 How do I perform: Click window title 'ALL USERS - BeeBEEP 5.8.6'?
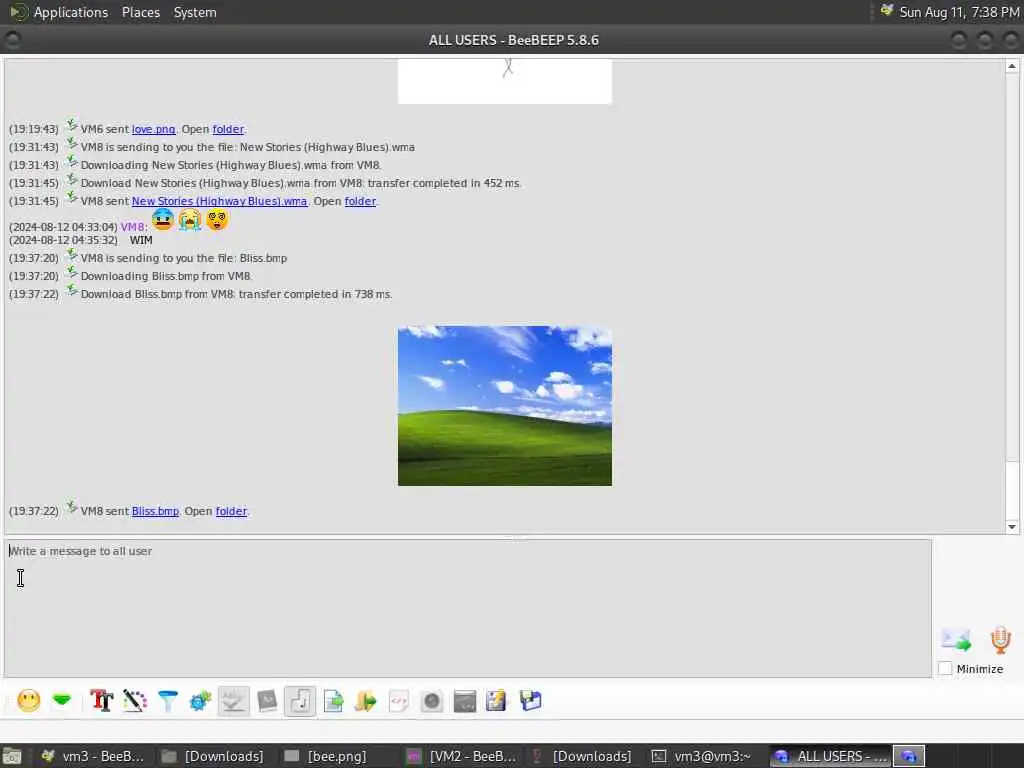click(x=514, y=40)
